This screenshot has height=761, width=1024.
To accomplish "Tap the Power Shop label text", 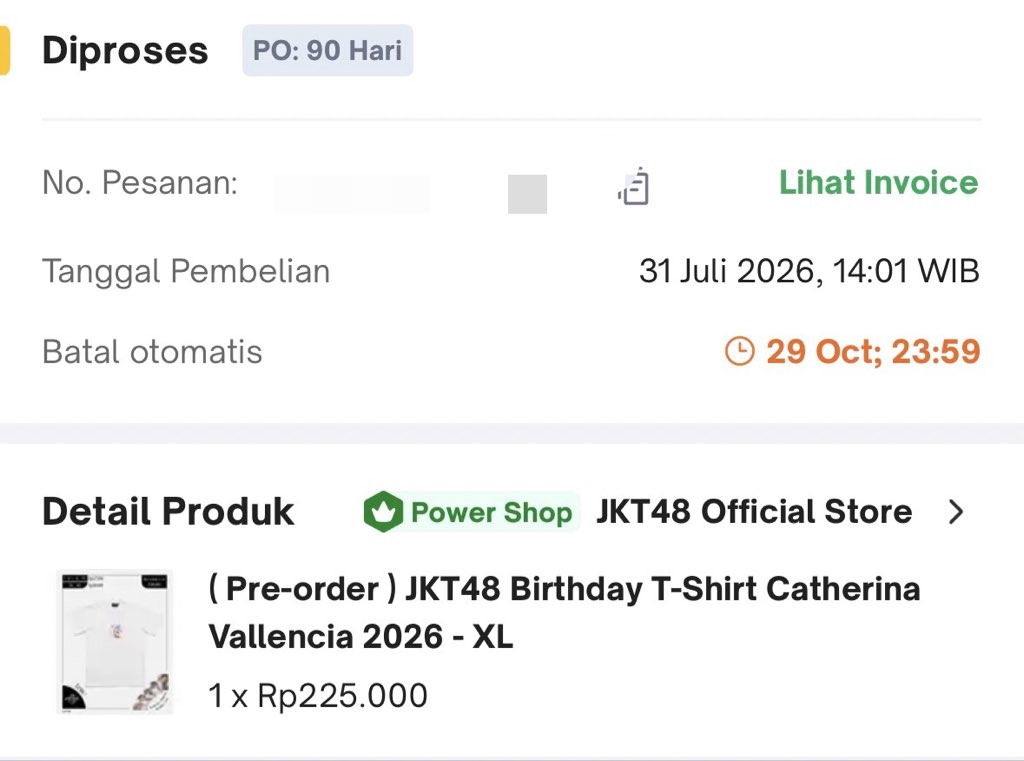I will point(491,512).
